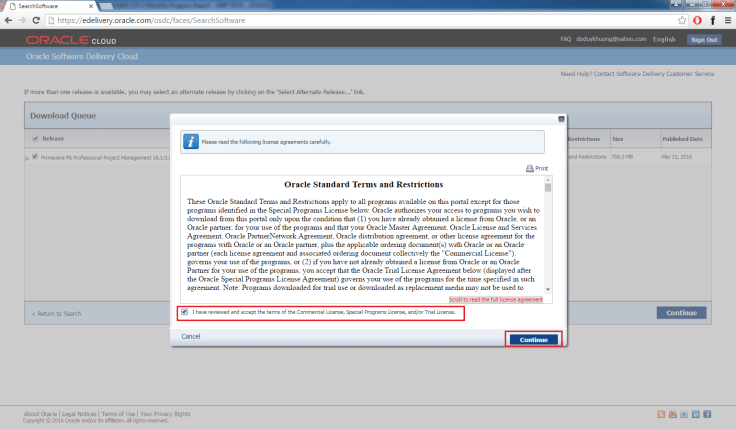Click the Opera extension icon in the toolbar
This screenshot has height=430, width=736.
click(696, 20)
